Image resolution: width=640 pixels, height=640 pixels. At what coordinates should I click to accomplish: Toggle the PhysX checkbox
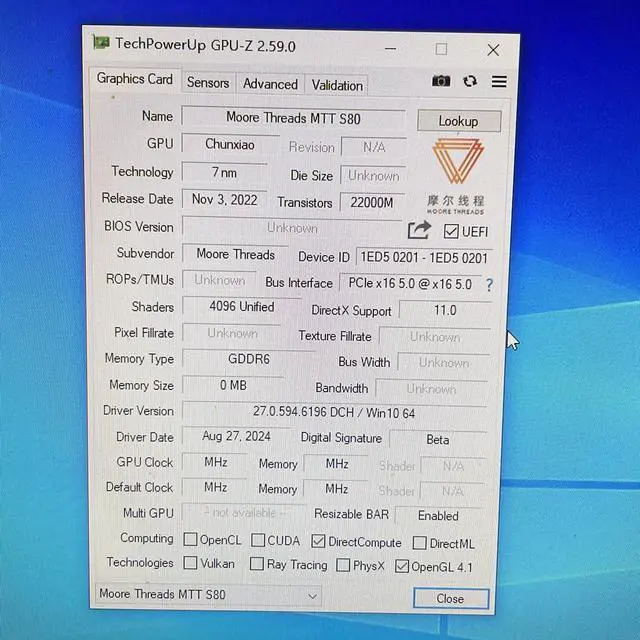[343, 565]
